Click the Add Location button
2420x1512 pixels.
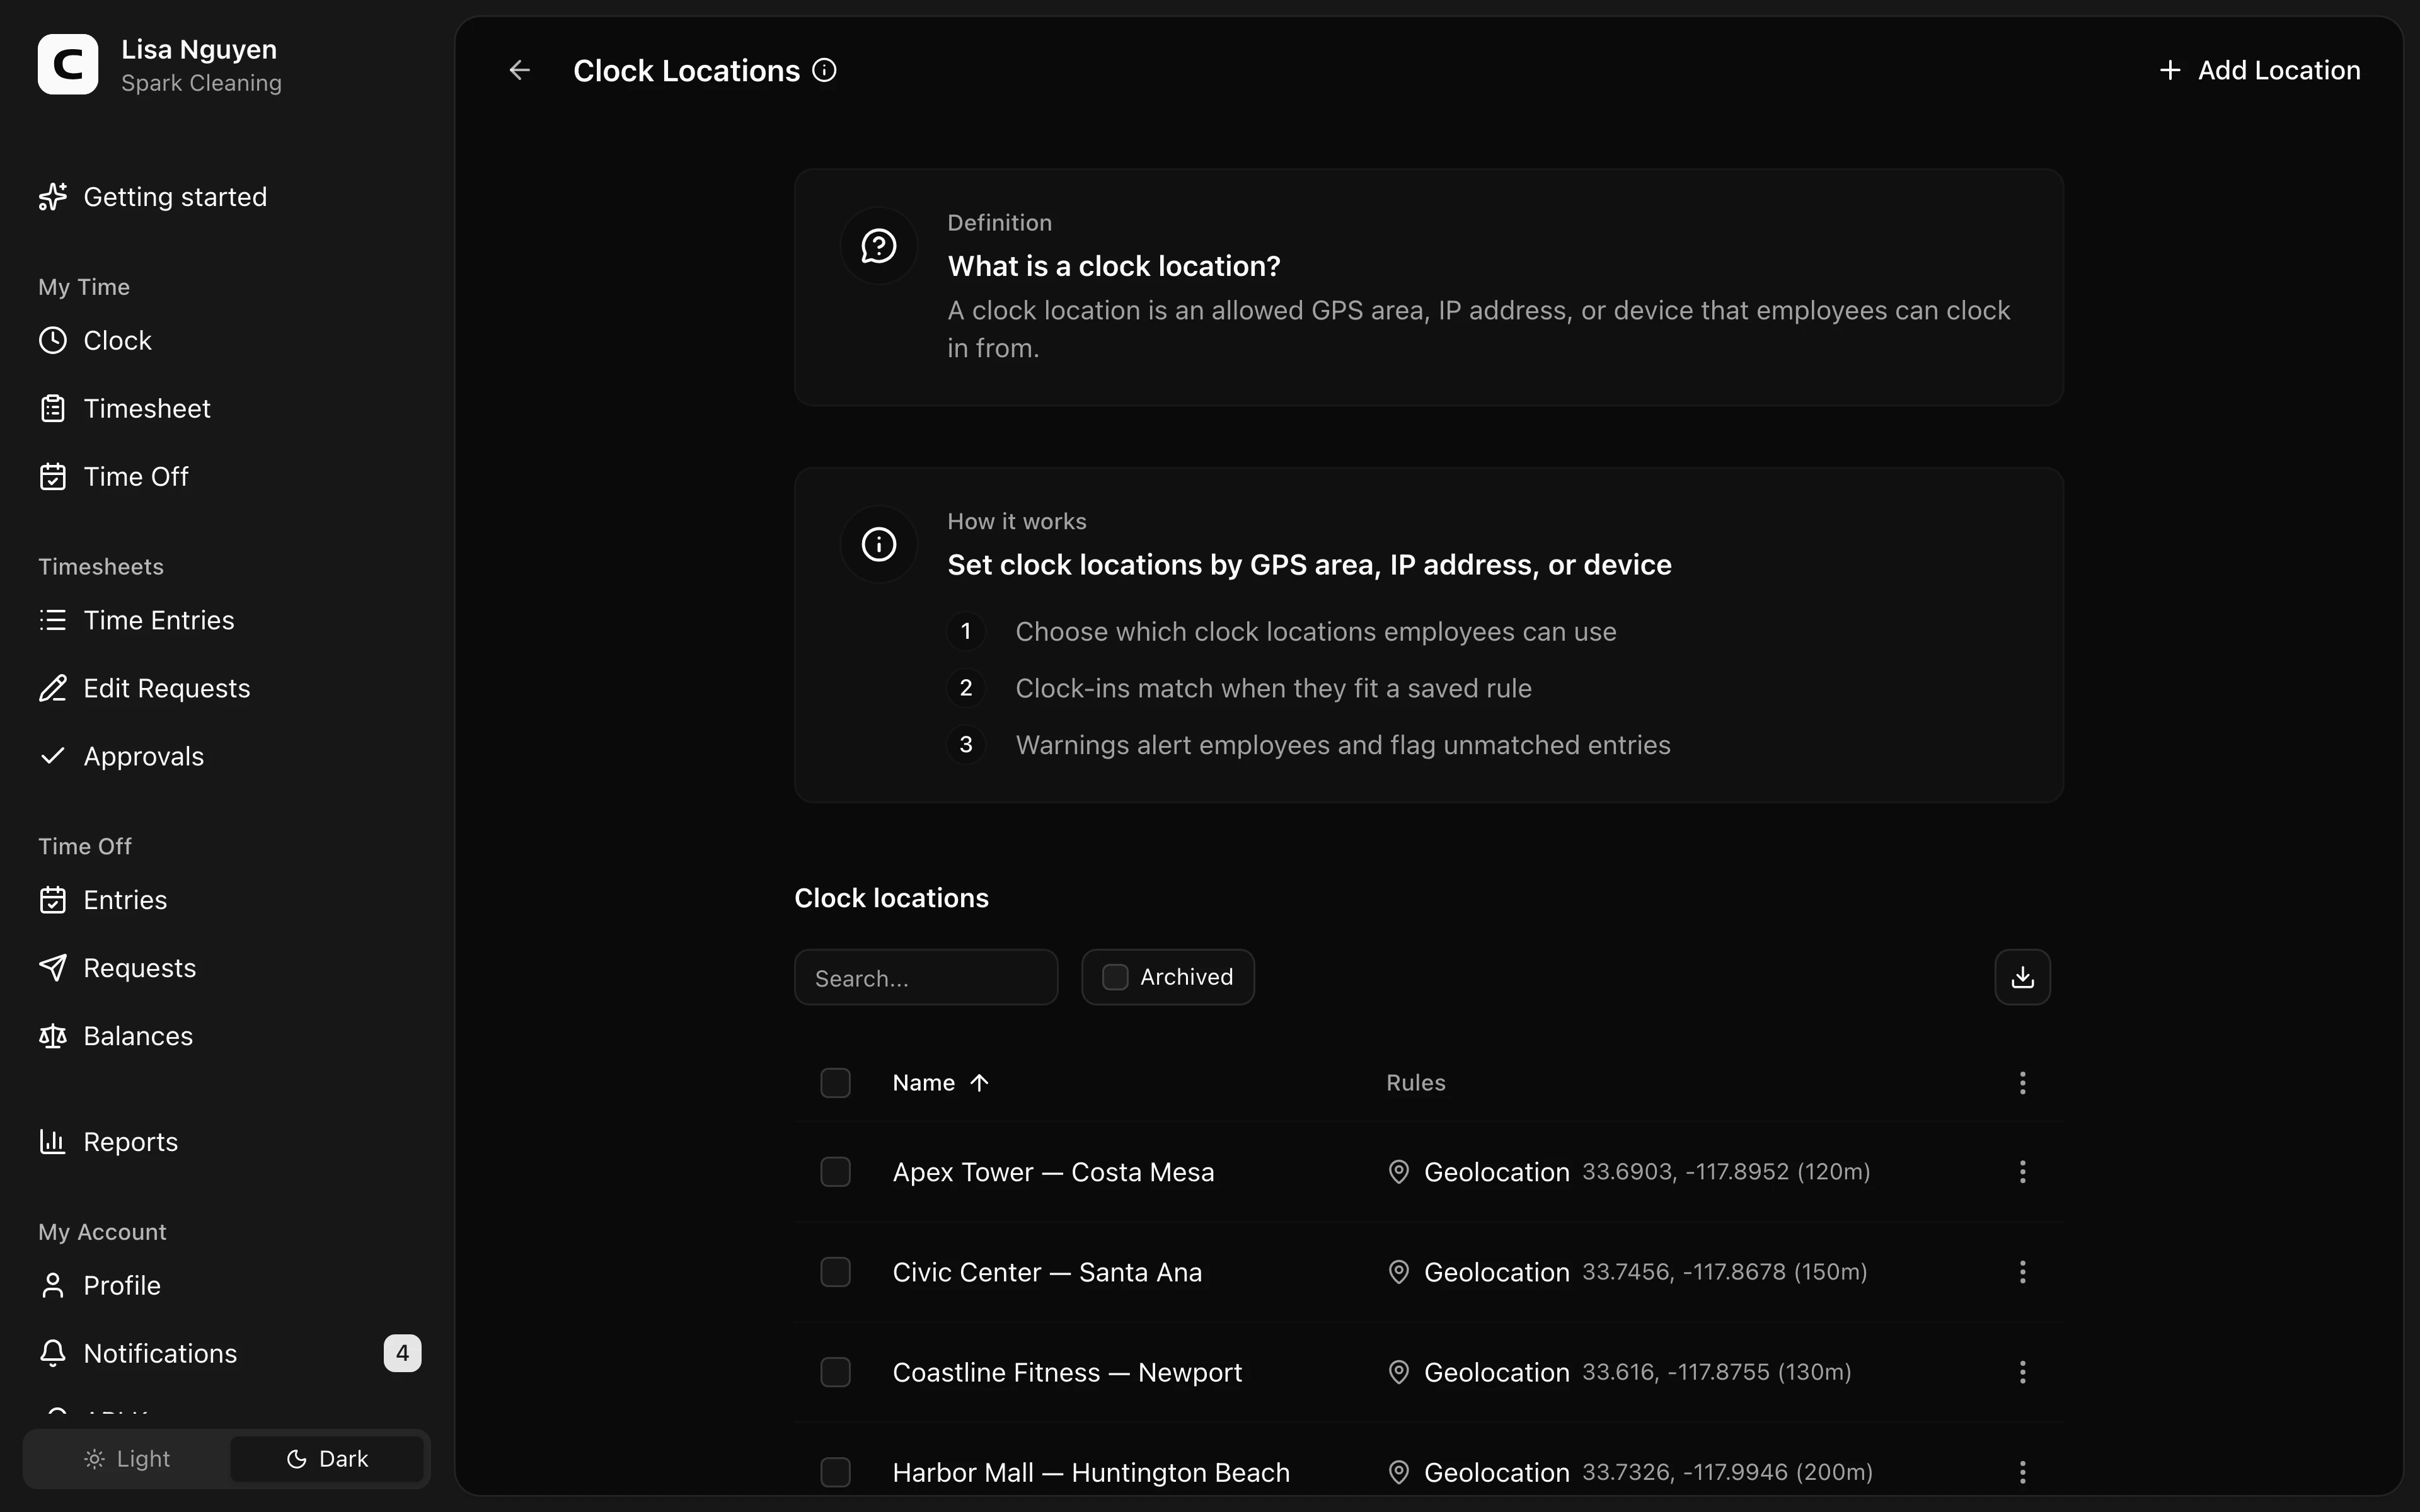coord(2259,70)
